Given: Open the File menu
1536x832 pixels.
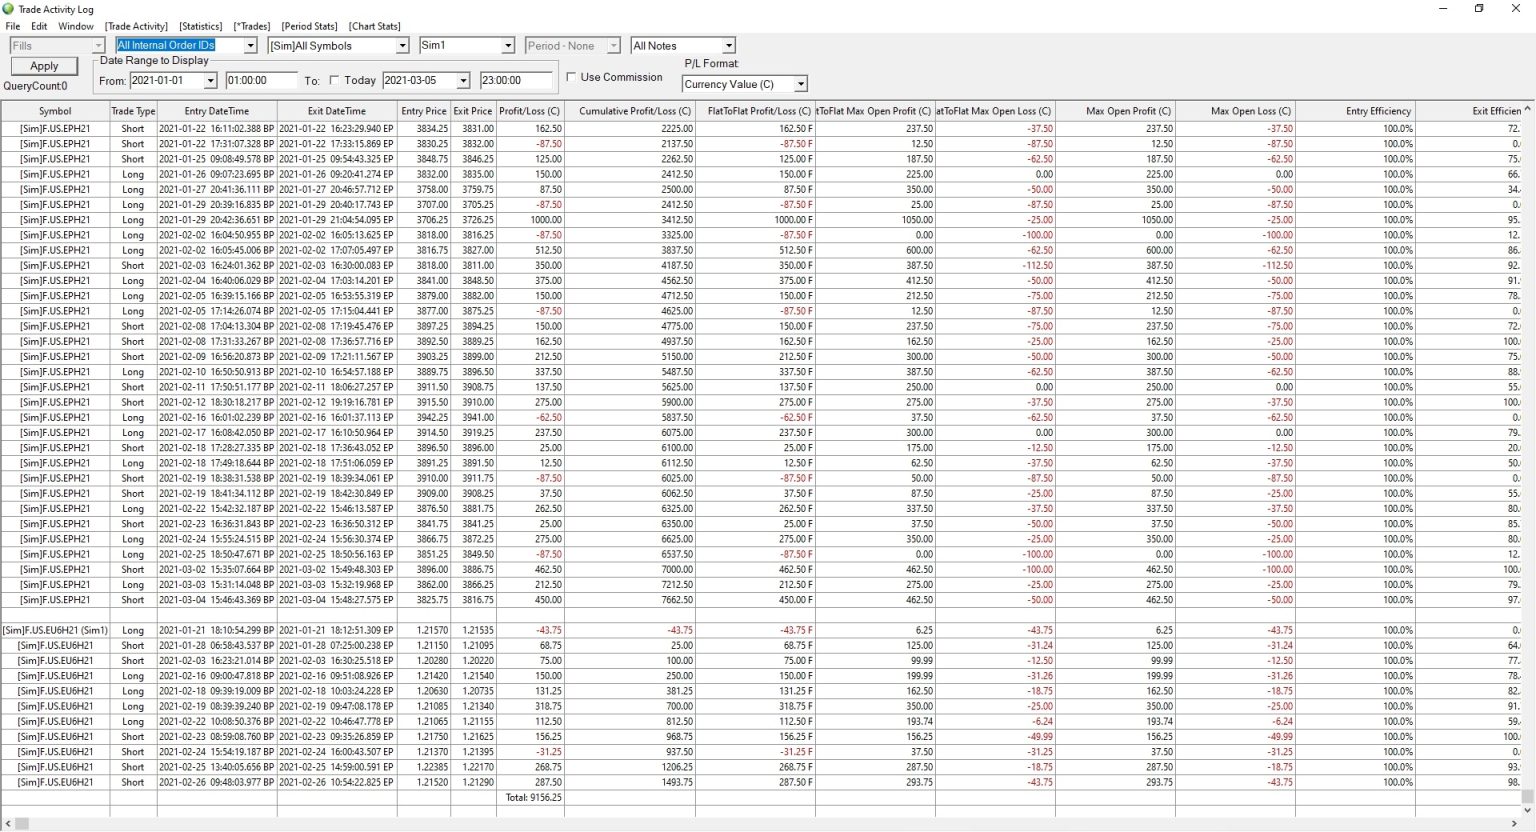Looking at the screenshot, I should (x=13, y=26).
